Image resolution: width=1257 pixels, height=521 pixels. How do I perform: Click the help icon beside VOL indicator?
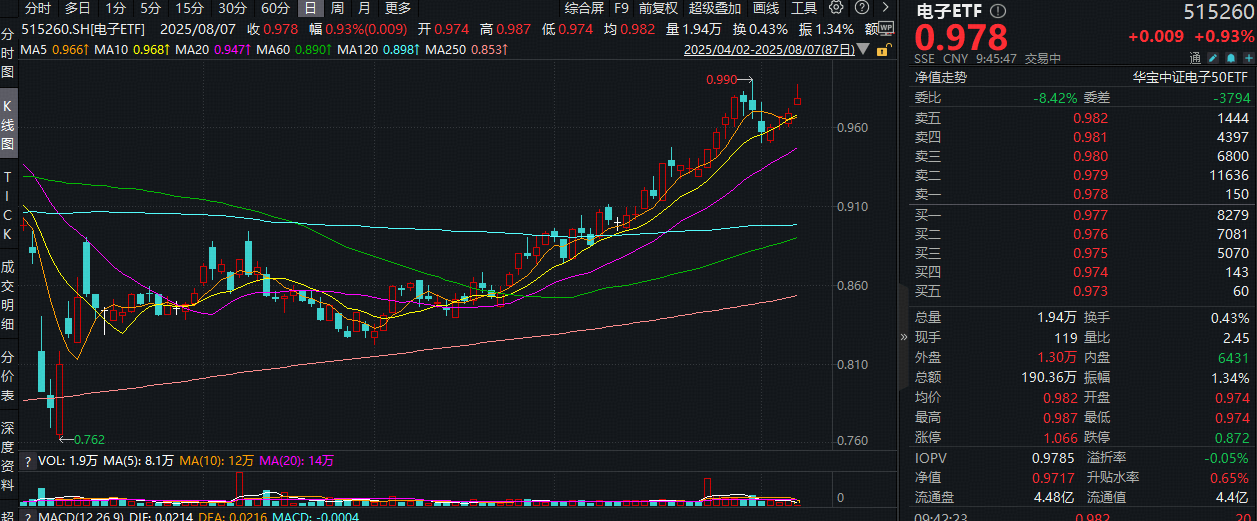(x=26, y=461)
